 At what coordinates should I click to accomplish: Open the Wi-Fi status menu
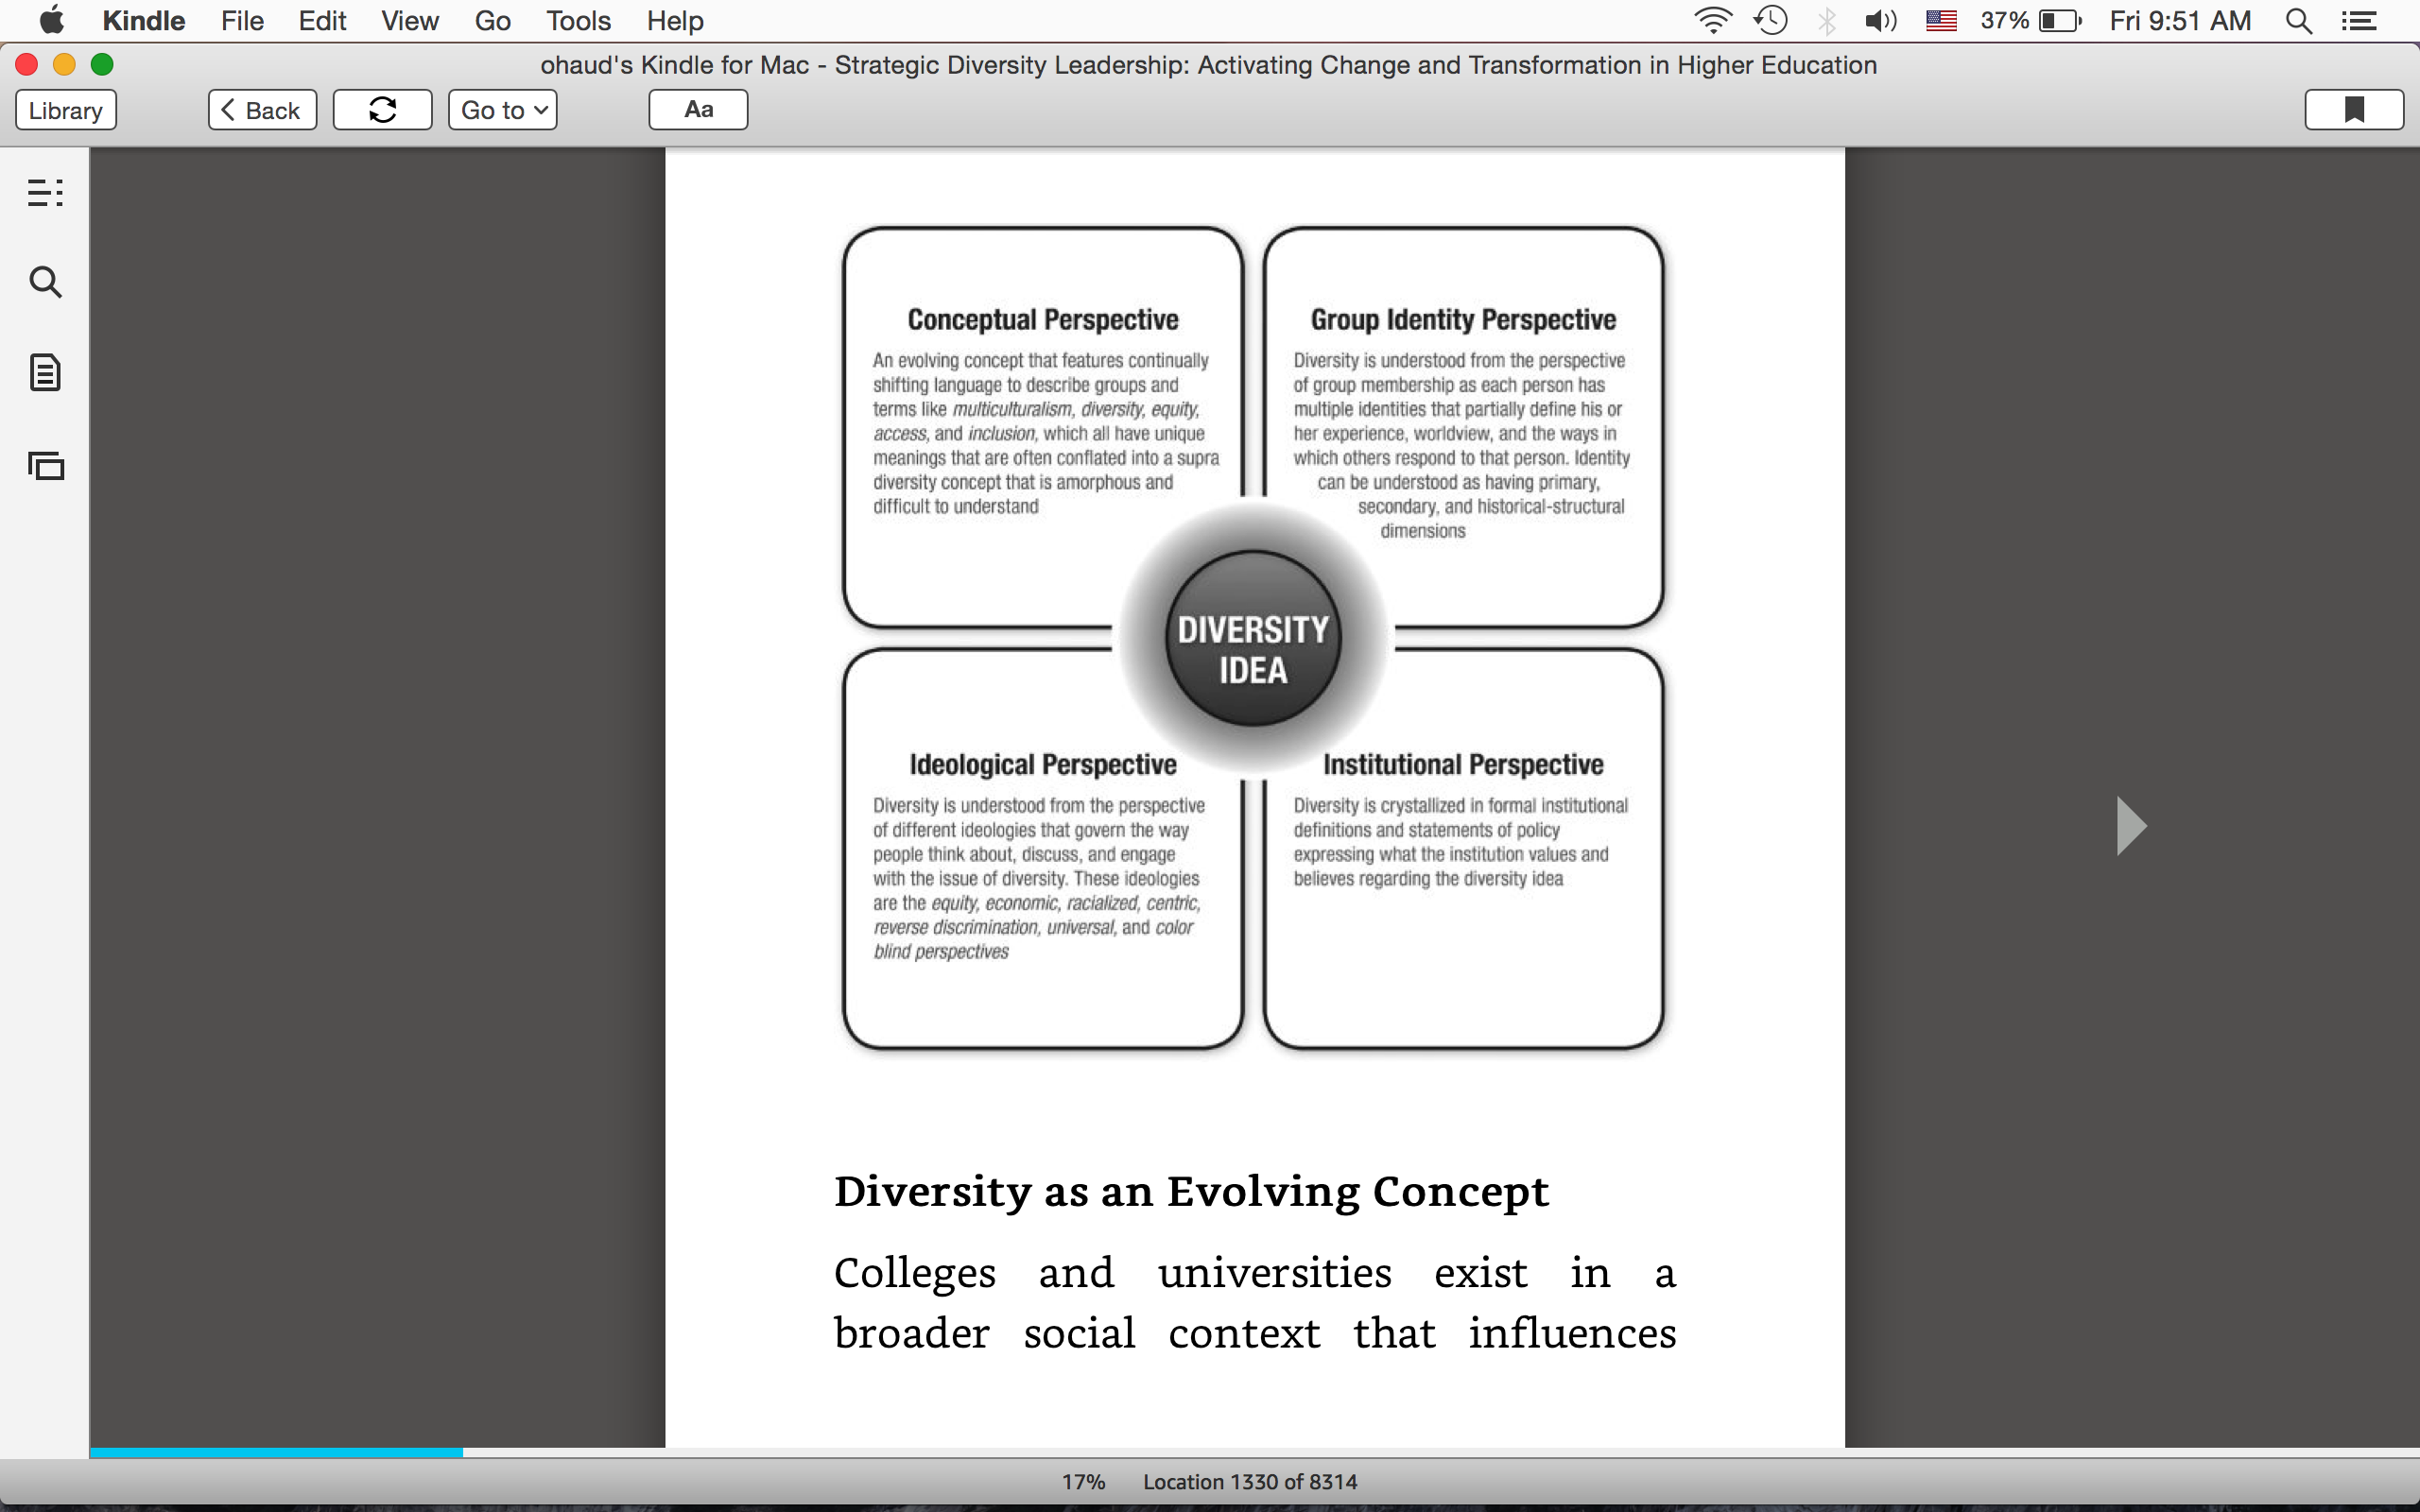coord(1713,21)
